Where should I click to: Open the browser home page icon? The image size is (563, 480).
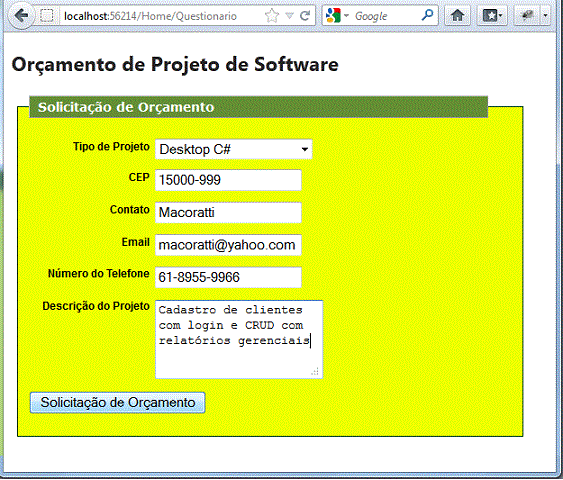(x=457, y=15)
